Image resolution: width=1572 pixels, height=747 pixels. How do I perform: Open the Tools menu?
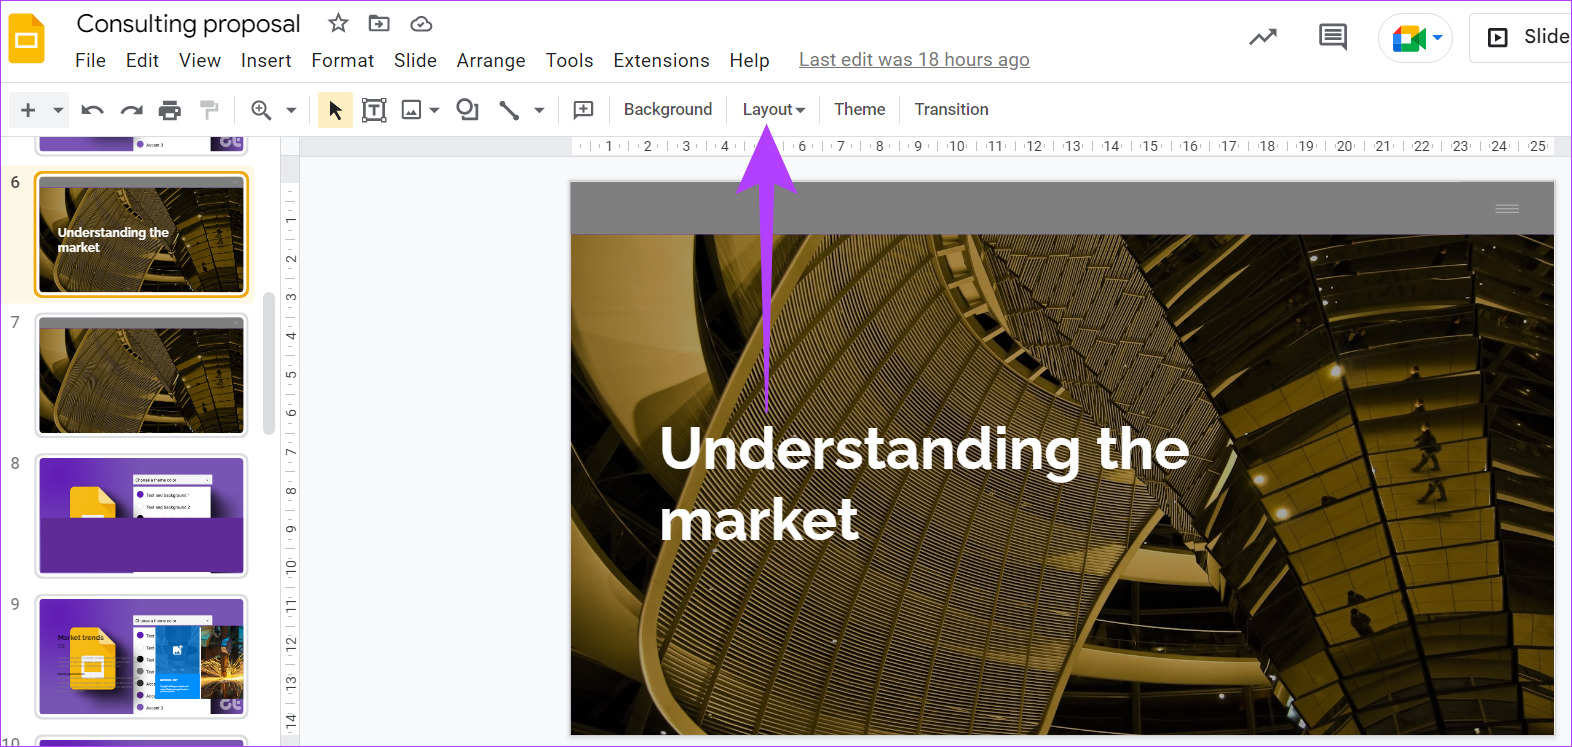[x=569, y=60]
